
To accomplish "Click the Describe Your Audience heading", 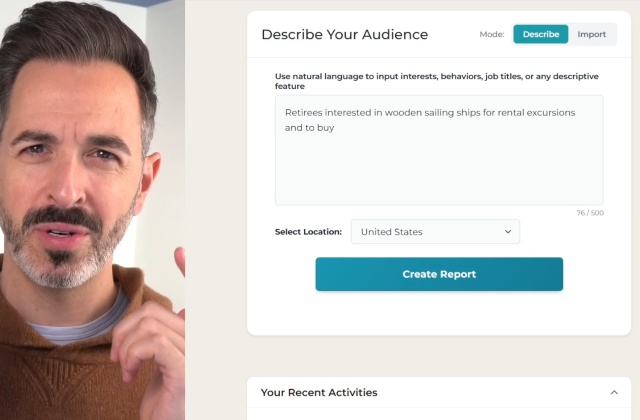I will pos(344,34).
